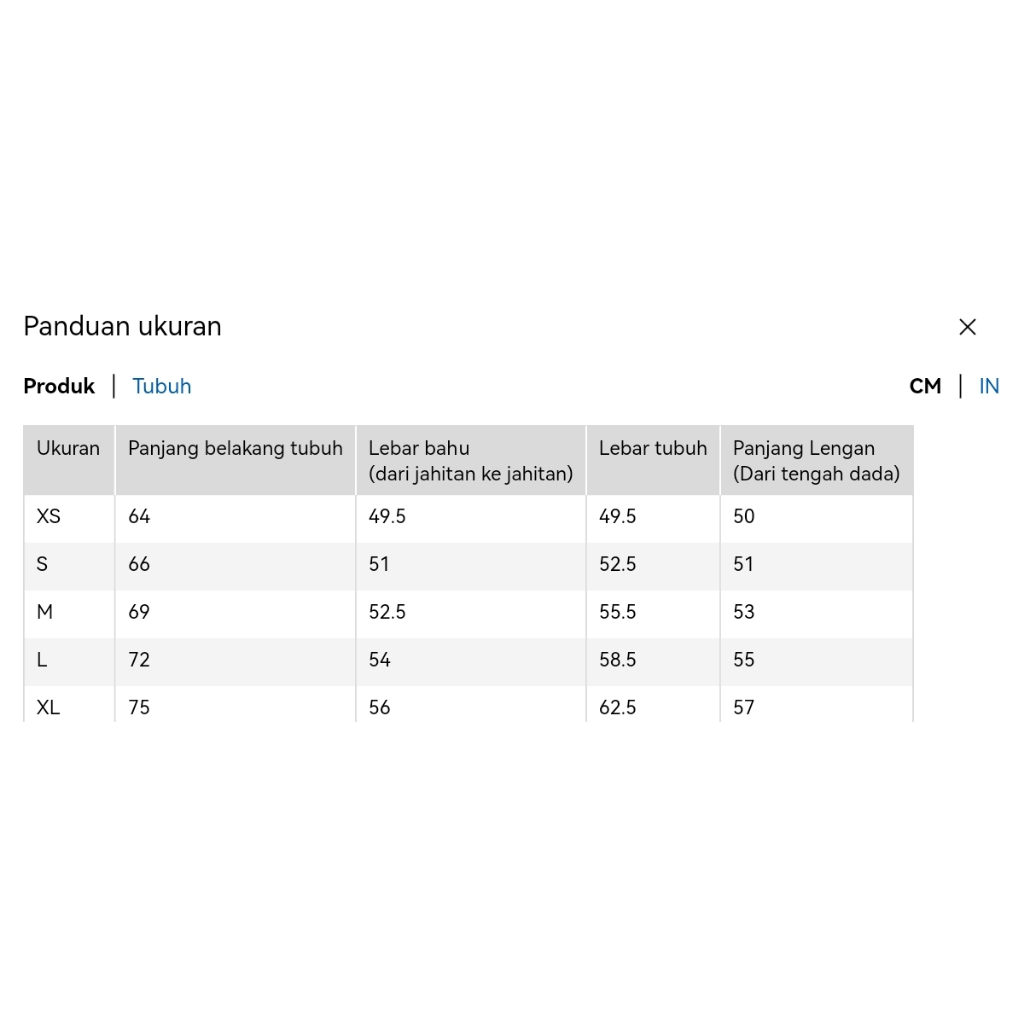This screenshot has height=1024, width=1024.
Task: Select the S size row label
Action: pyautogui.click(x=42, y=564)
